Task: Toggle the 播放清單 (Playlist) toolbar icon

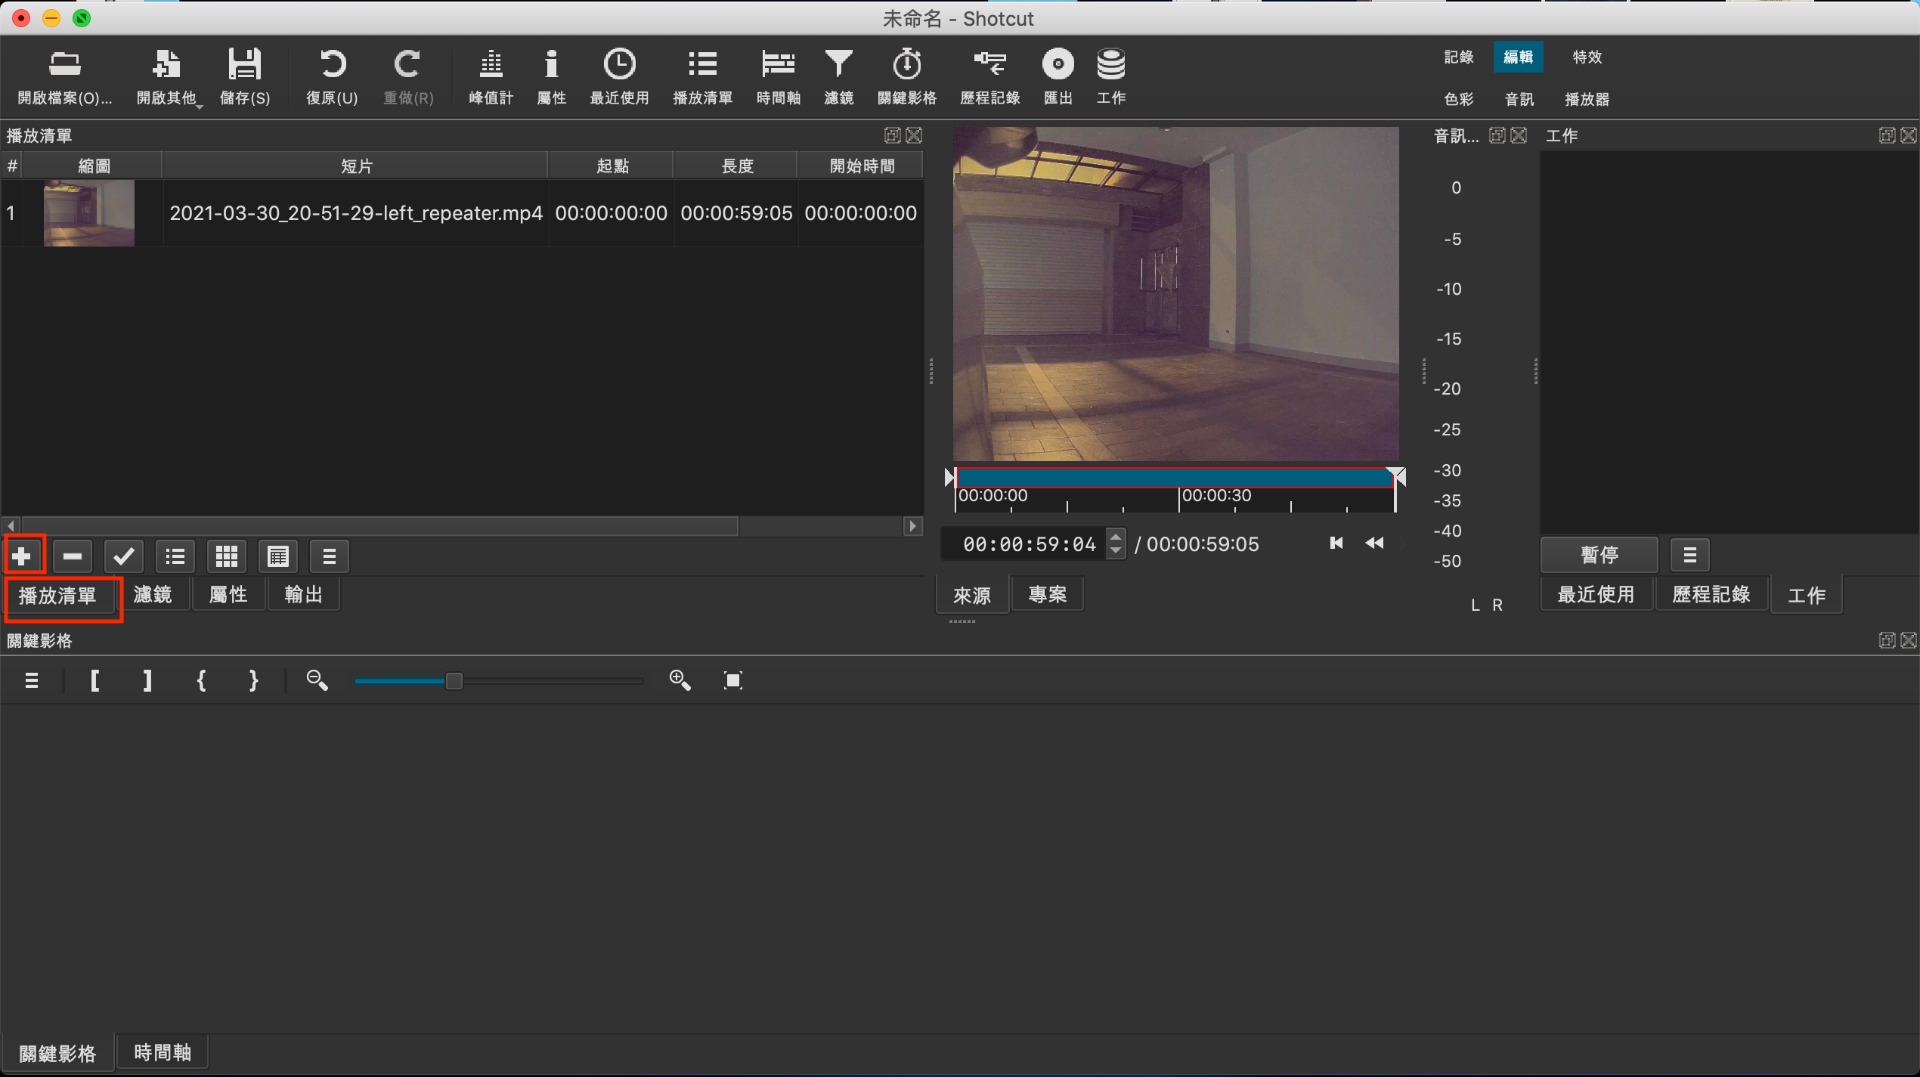Action: click(x=702, y=77)
